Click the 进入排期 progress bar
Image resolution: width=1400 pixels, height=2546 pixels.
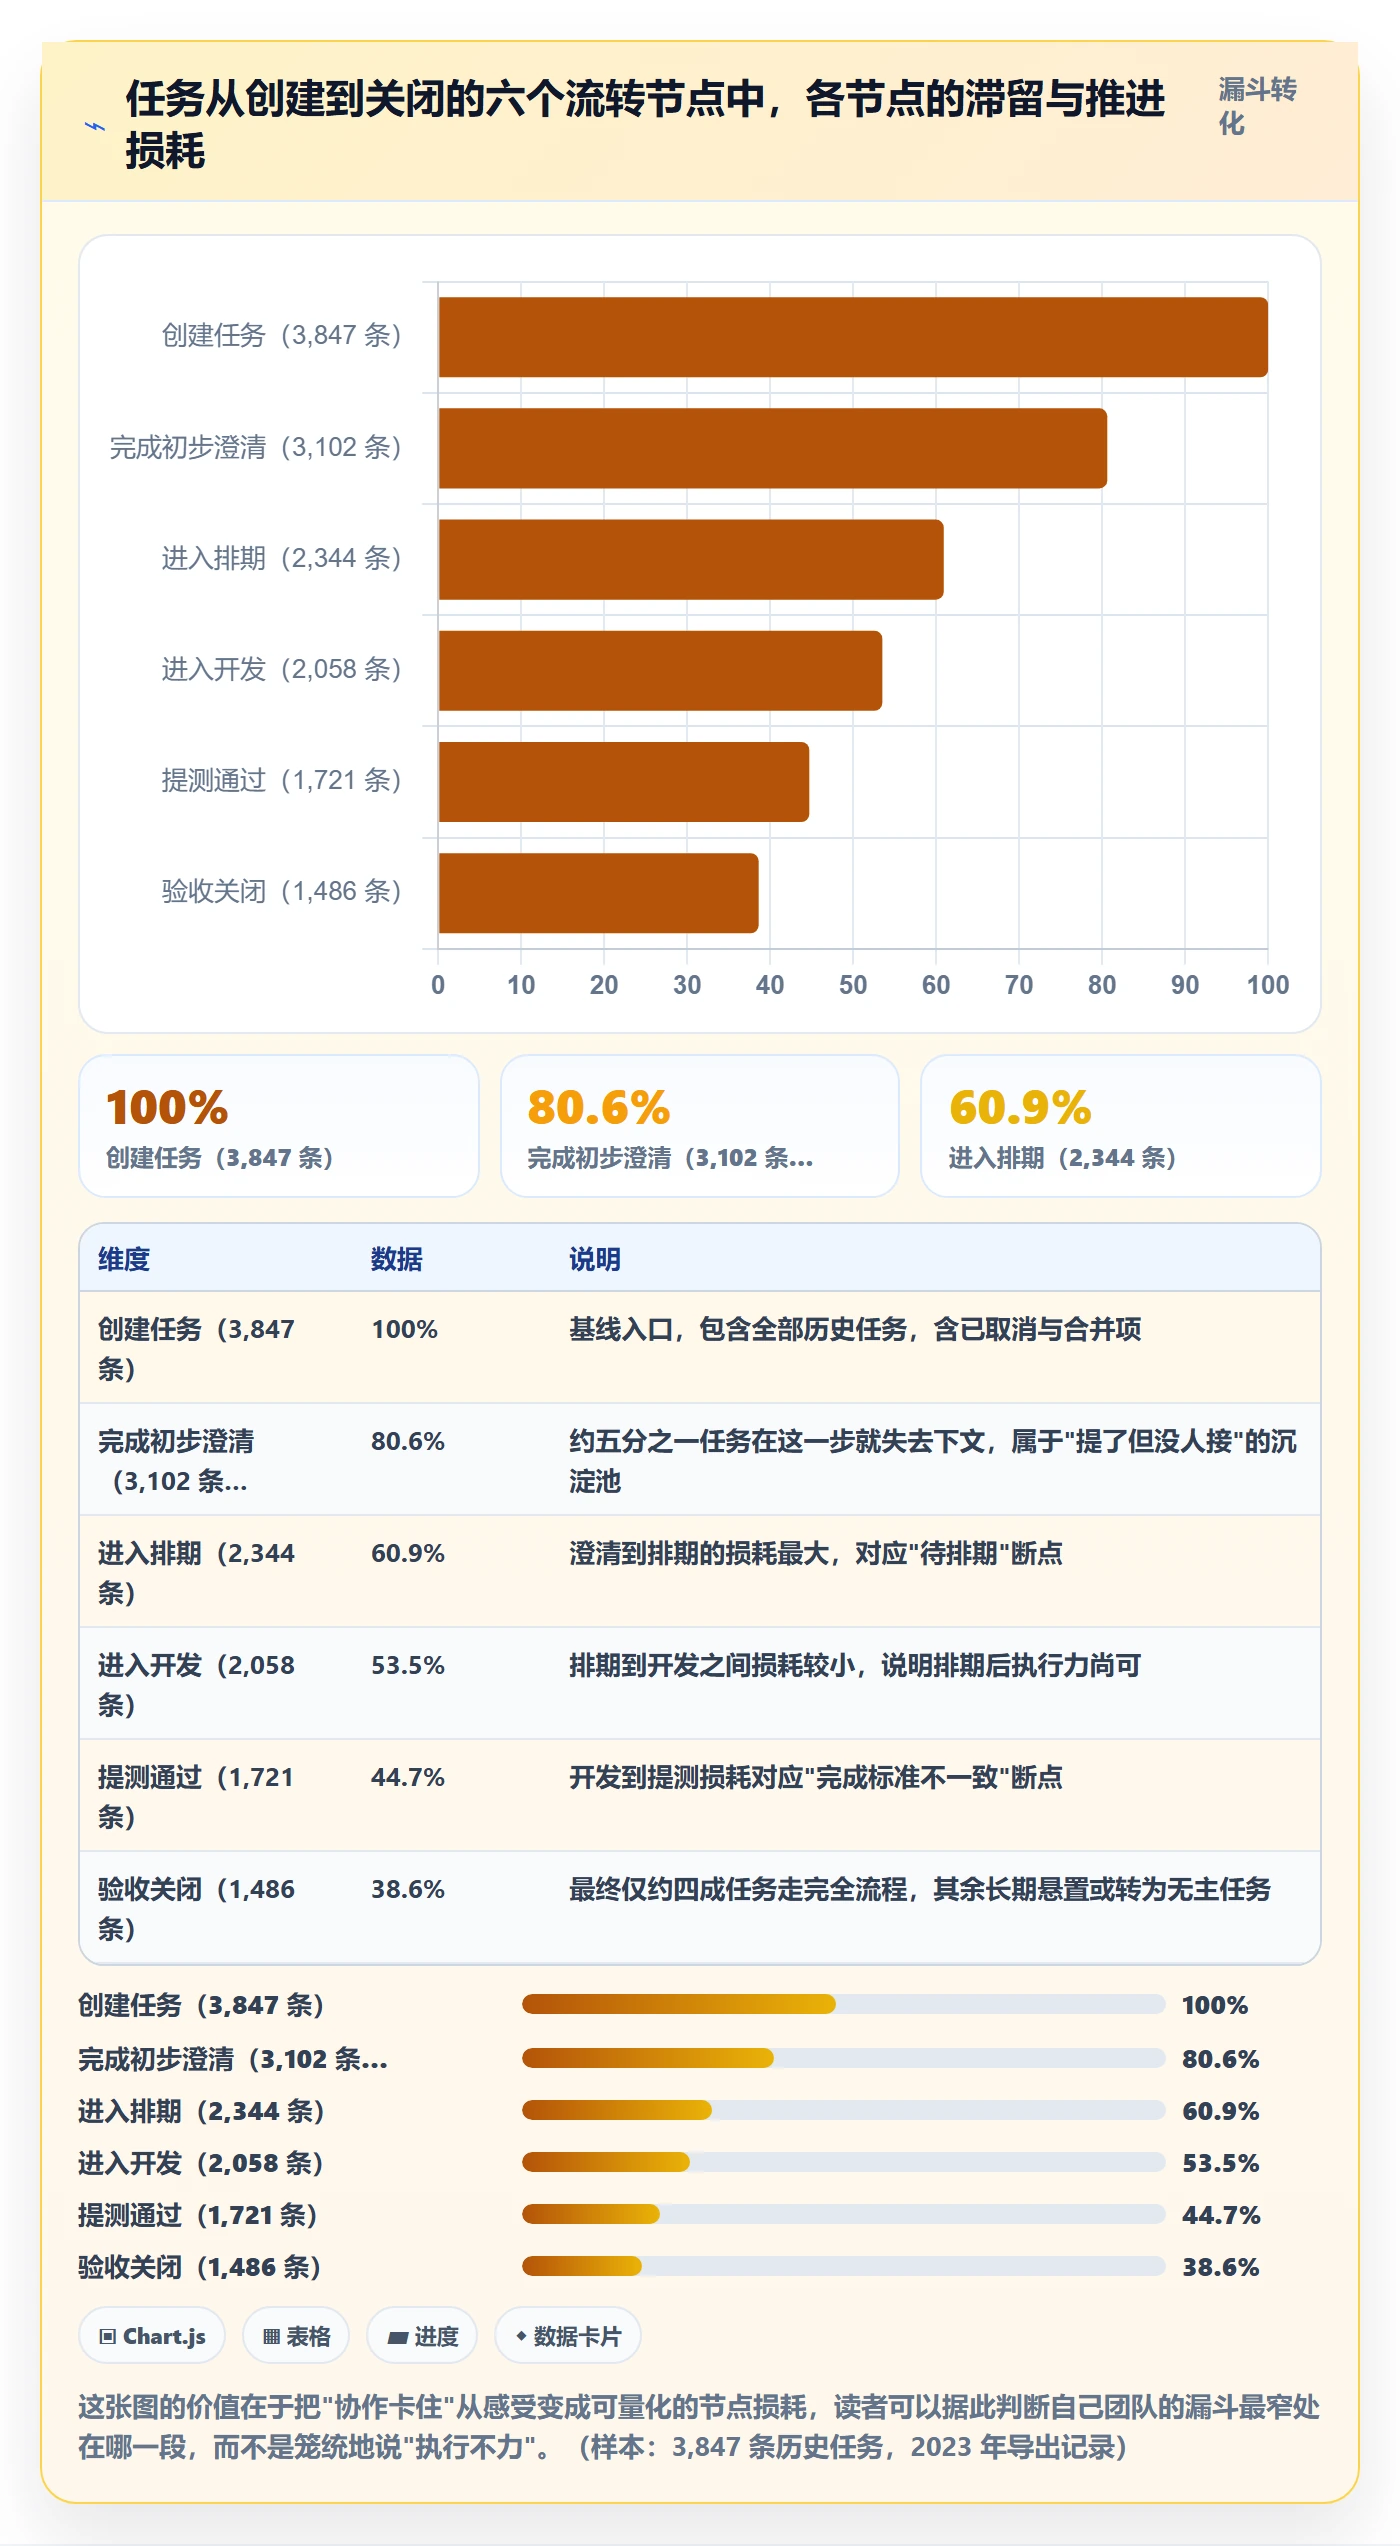click(844, 2110)
